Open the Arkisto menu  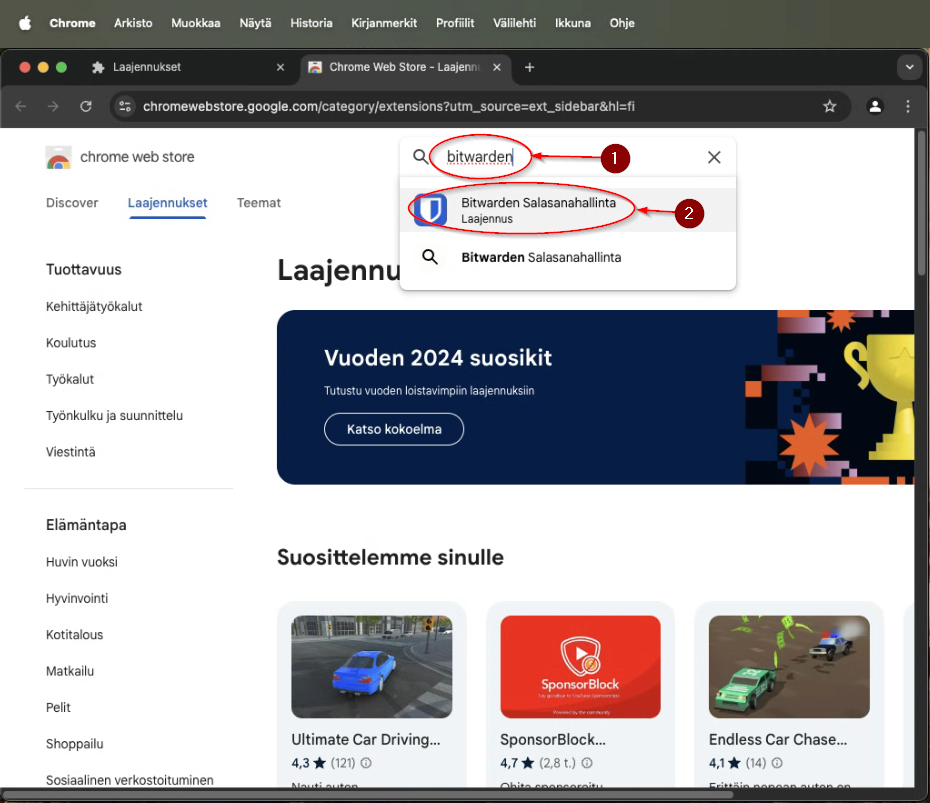[133, 23]
